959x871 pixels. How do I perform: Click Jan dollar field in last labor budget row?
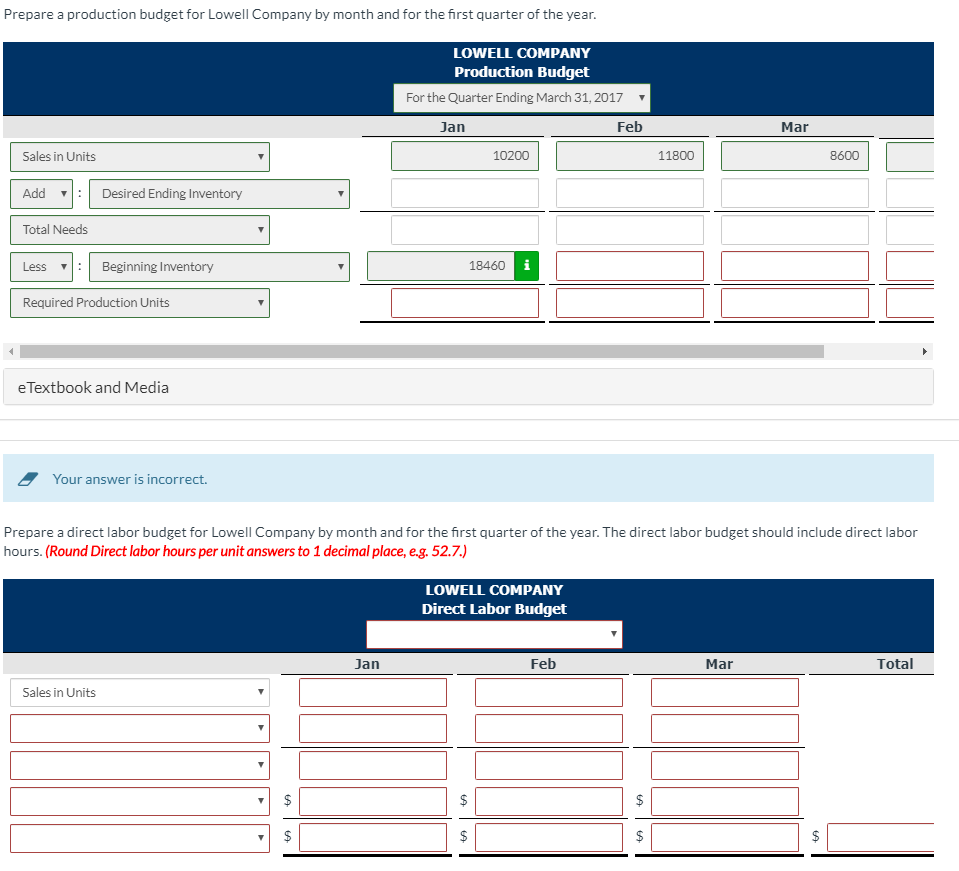coord(373,838)
